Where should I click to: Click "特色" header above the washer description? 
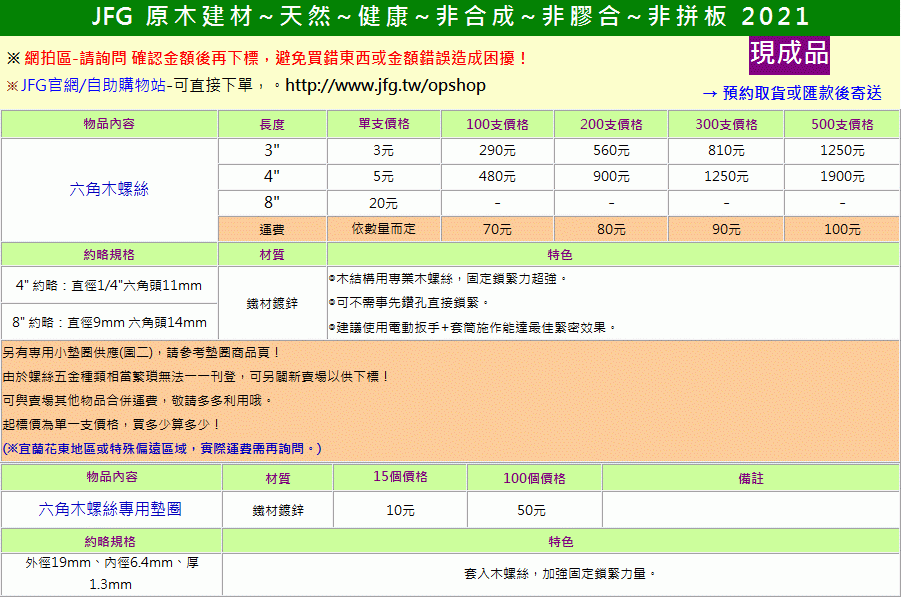[x=560, y=541]
